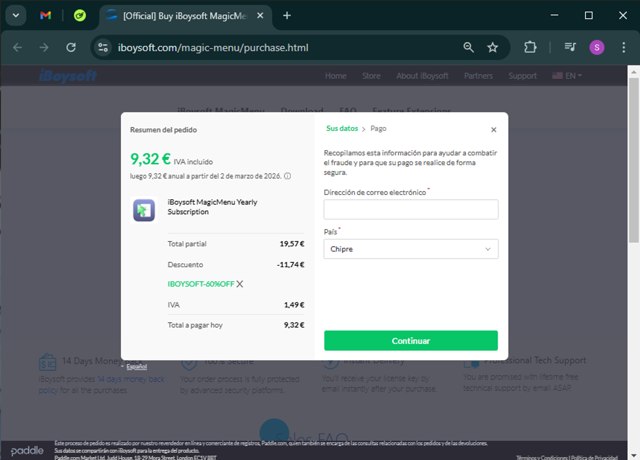Image resolution: width=640 pixels, height=460 pixels.
Task: Go to the Home nav item
Action: [336, 76]
